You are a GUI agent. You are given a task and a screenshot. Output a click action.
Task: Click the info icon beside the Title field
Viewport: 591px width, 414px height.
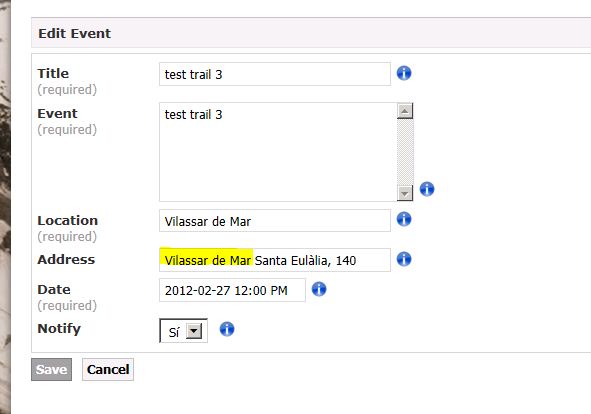click(x=404, y=73)
